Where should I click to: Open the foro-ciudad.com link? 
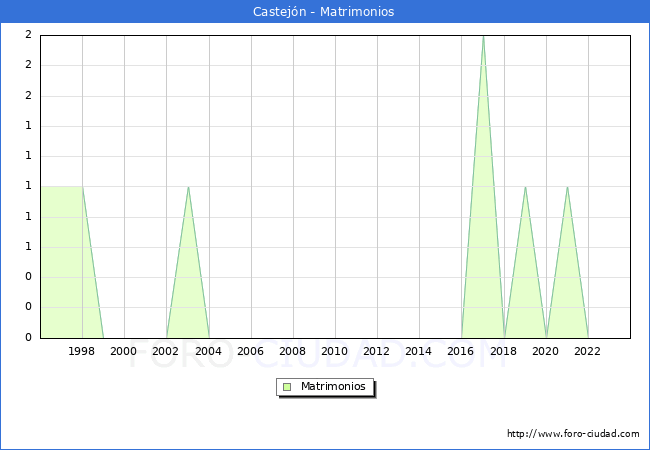tap(573, 434)
